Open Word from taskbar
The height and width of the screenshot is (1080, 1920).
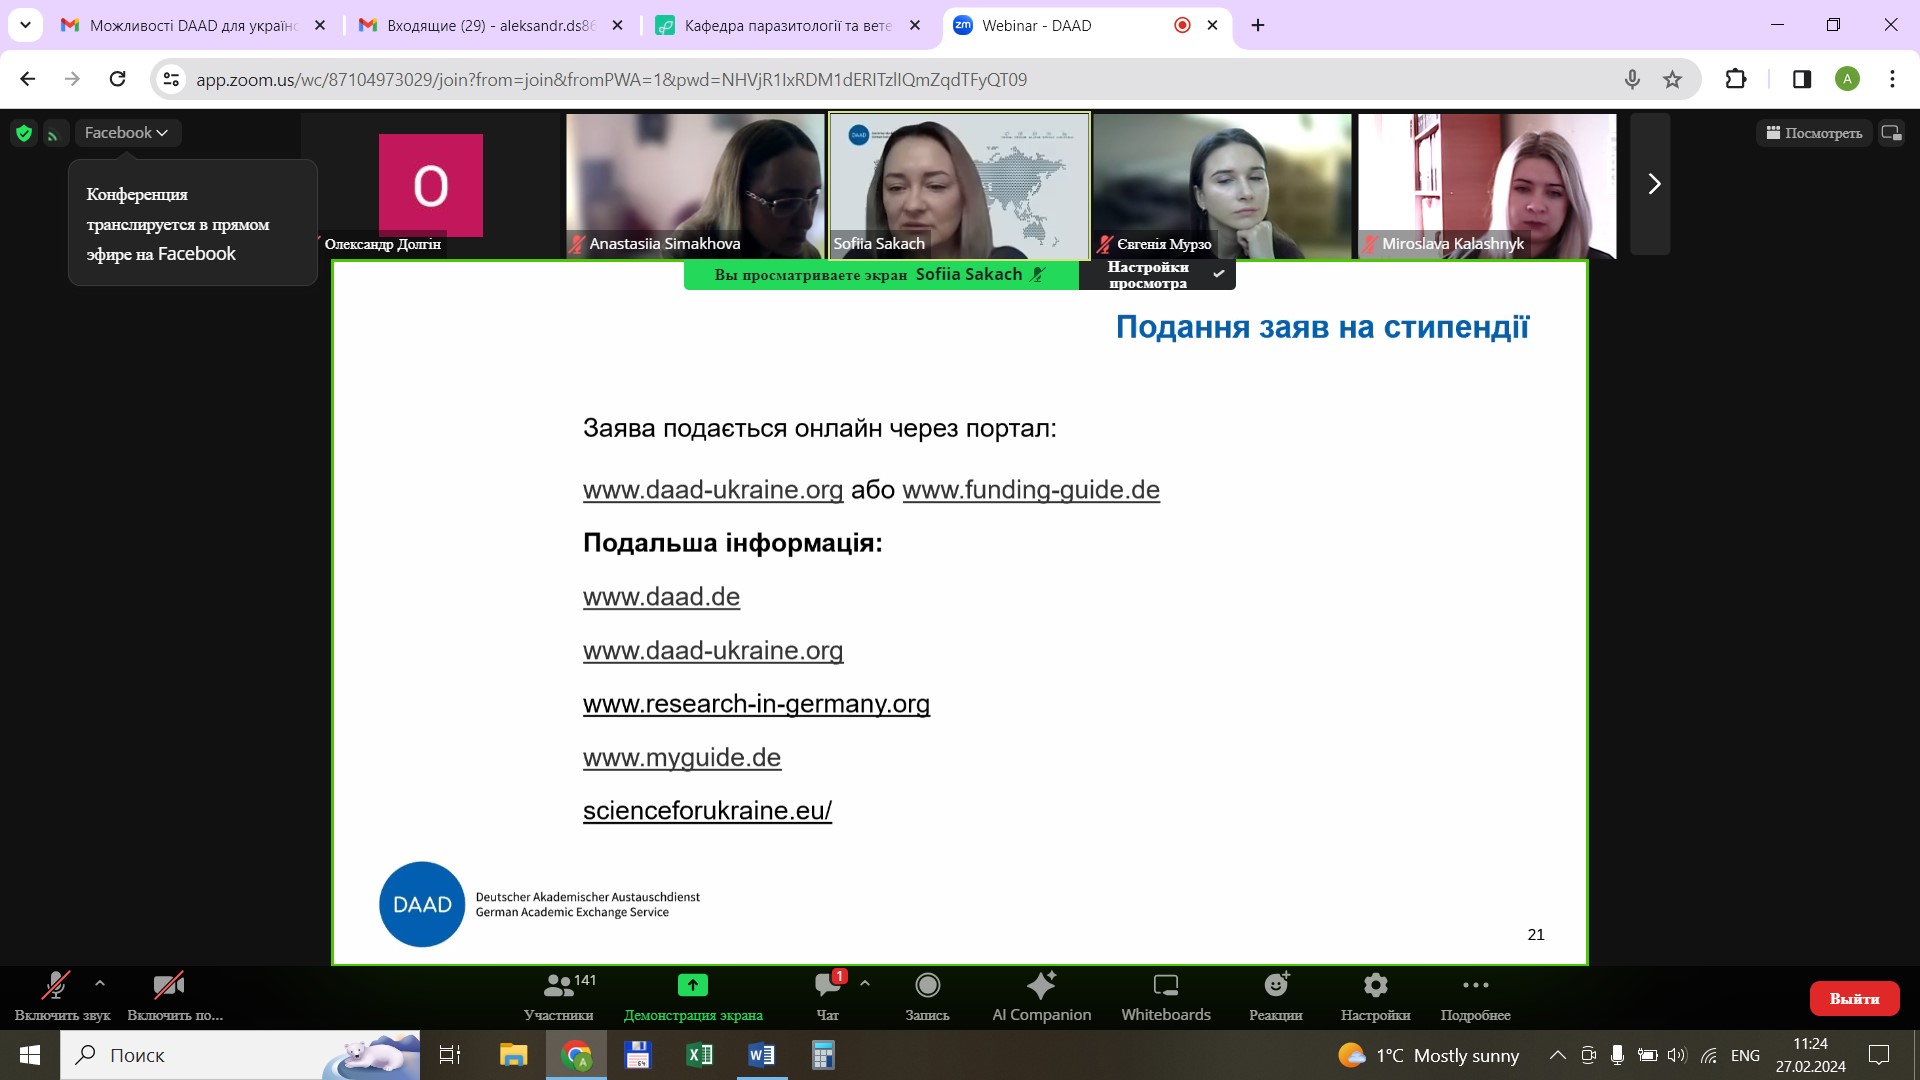[x=761, y=1055]
